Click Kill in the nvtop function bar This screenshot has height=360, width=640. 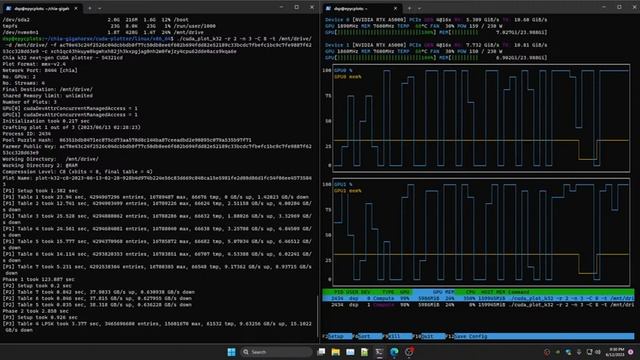pos(399,336)
